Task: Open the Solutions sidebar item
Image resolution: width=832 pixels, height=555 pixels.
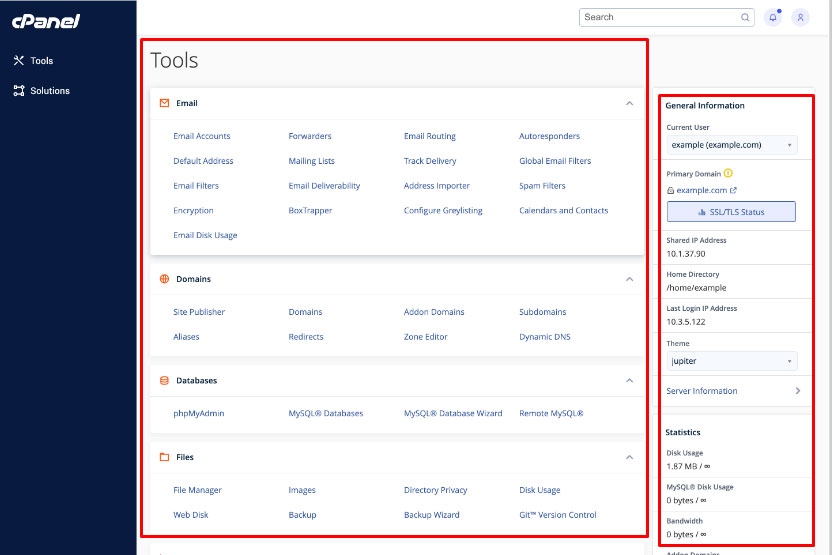Action: coord(41,91)
